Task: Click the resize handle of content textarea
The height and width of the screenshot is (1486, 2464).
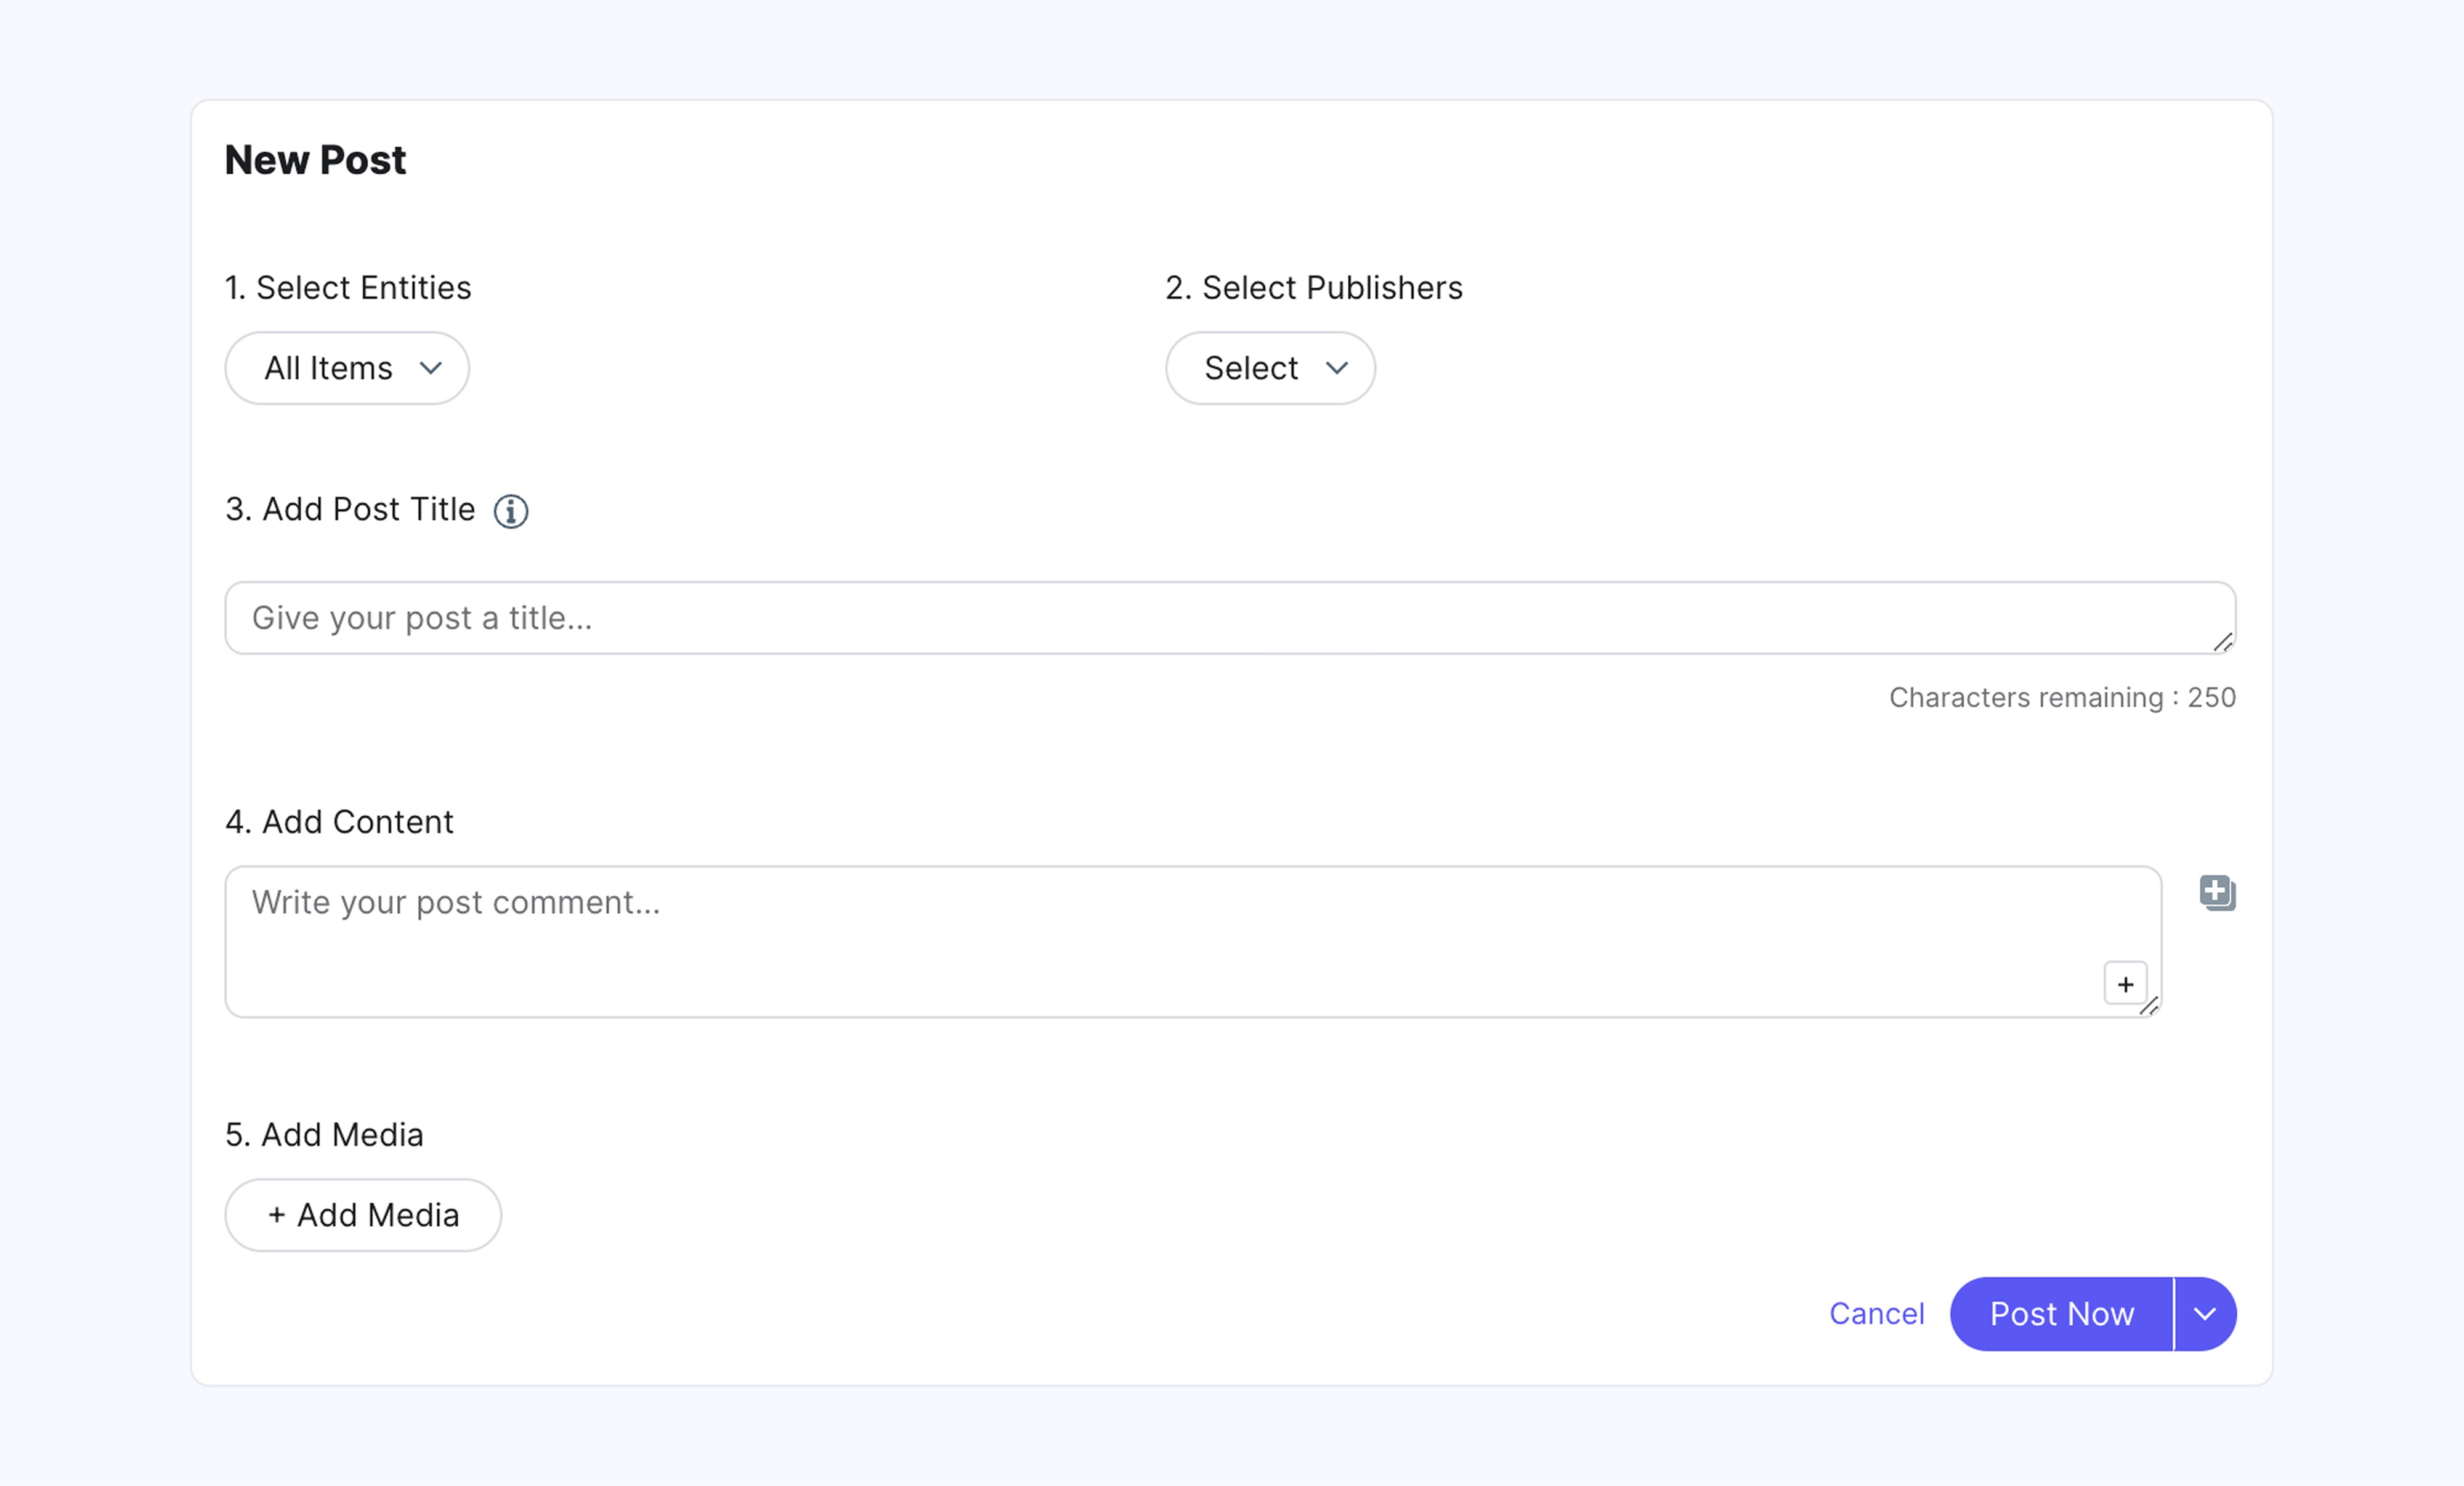Action: click(2149, 1006)
